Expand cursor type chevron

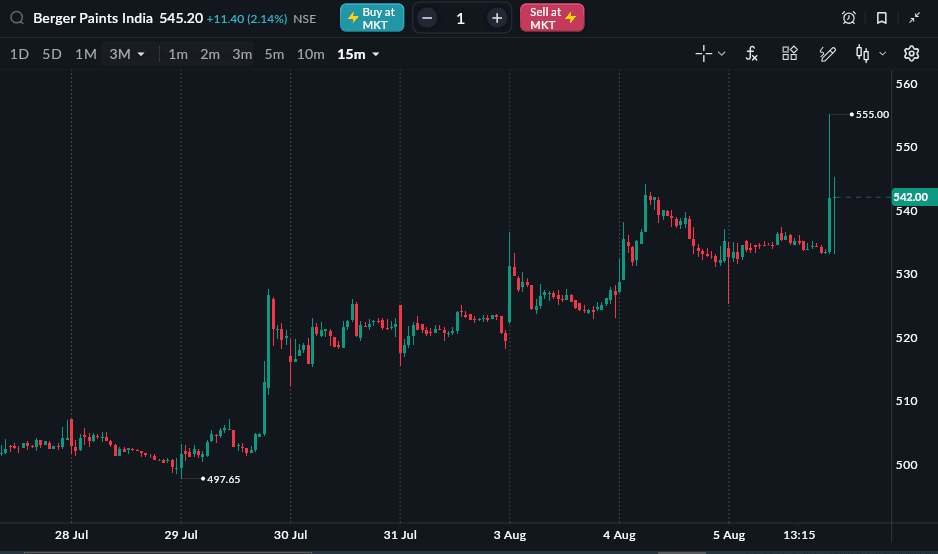coord(721,54)
